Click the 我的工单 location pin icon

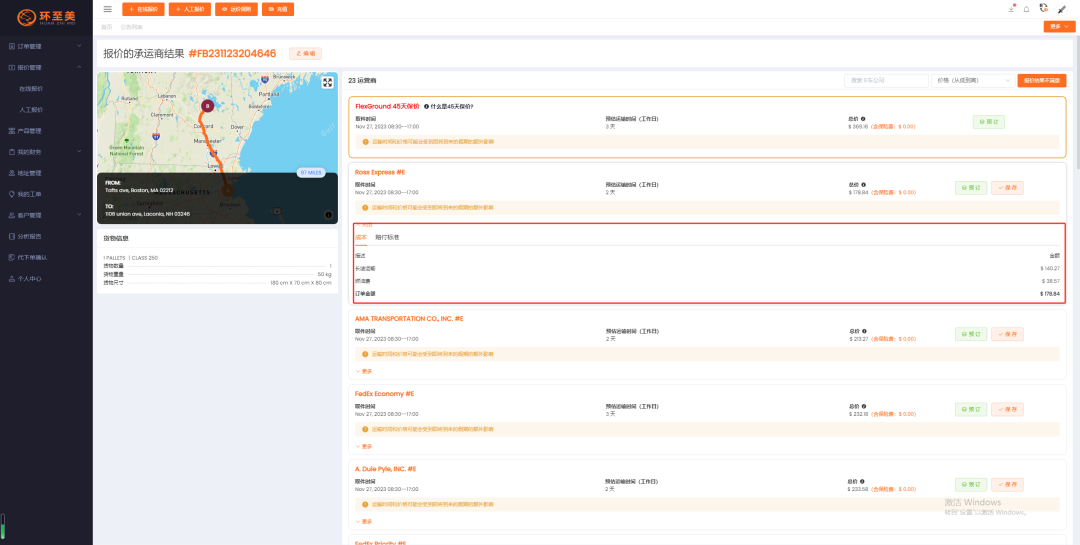click(x=11, y=194)
